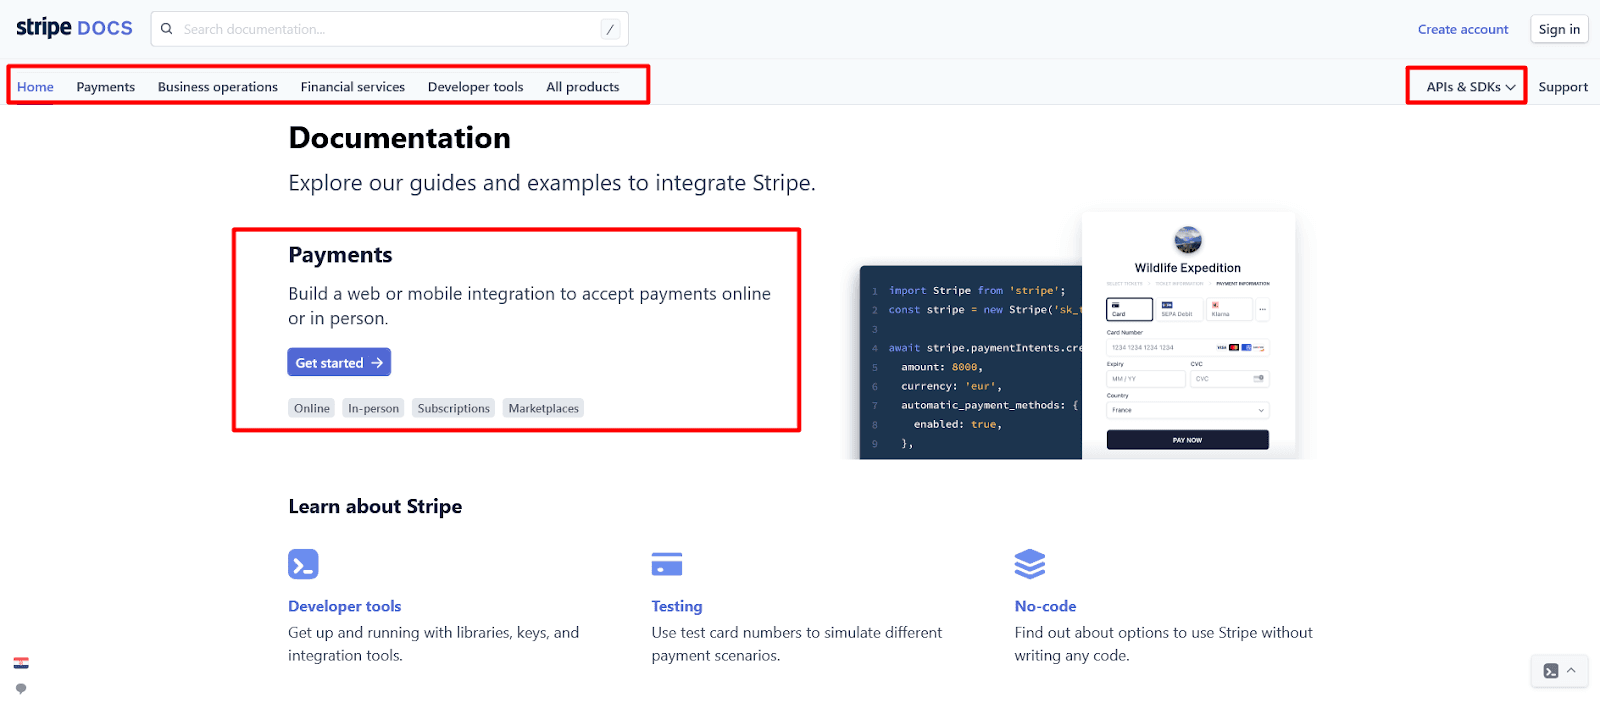Click the blue terminal icon above Developer tools
The image size is (1600, 703).
pos(303,564)
